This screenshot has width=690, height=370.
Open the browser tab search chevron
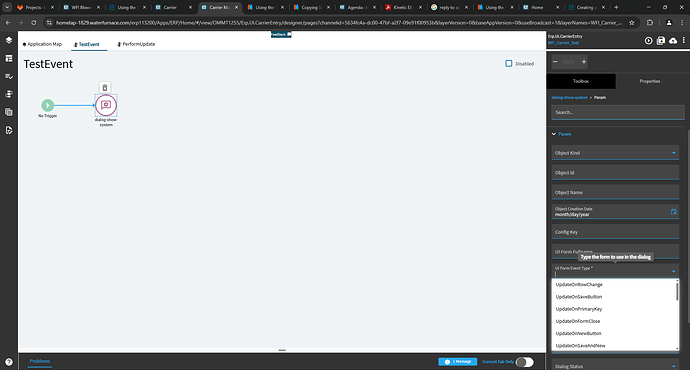pos(7,7)
